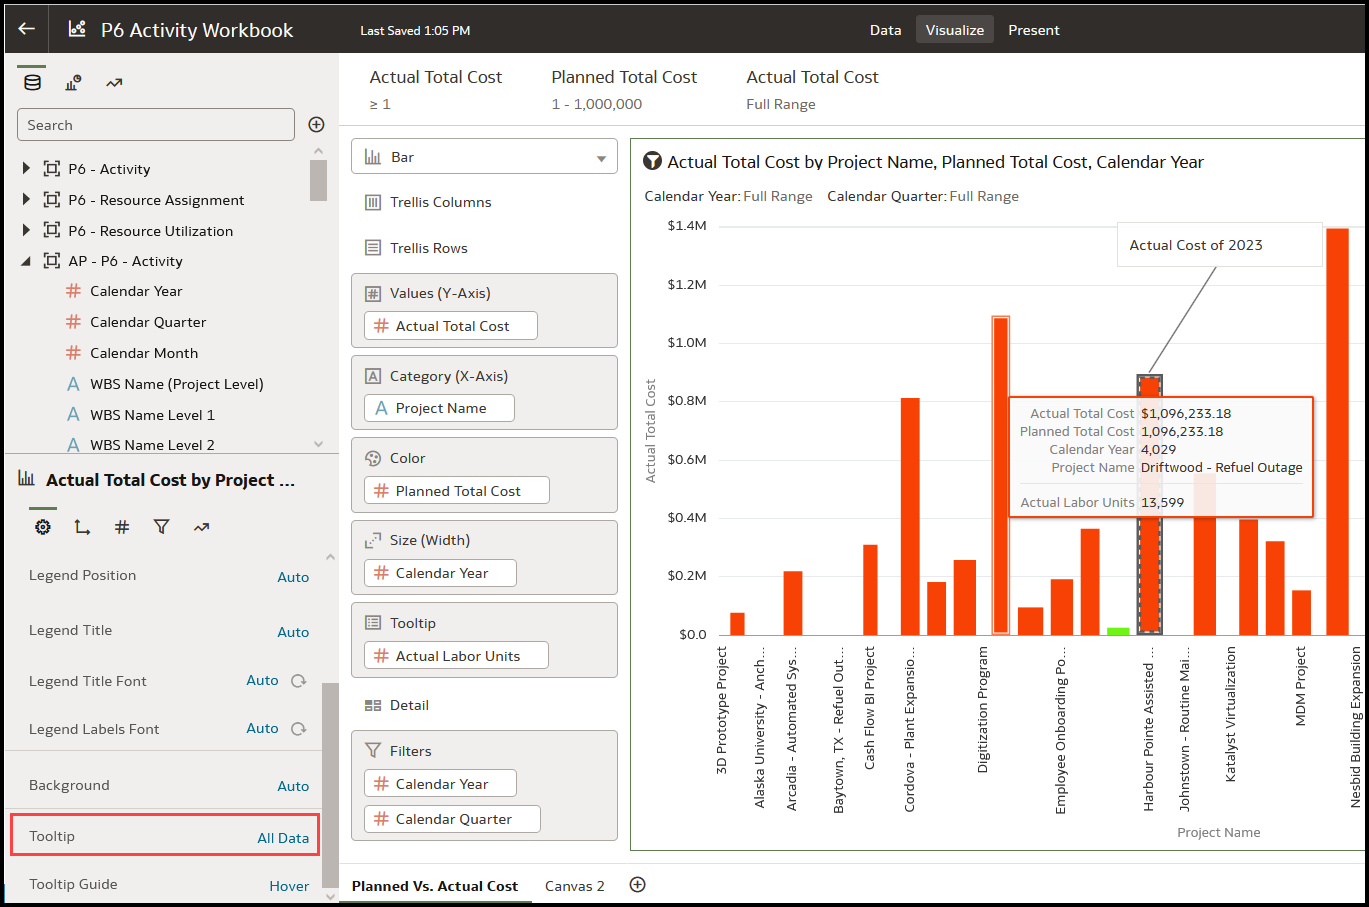Click the add data plus icon beside Search
Viewport: 1369px width, 907px height.
click(316, 124)
